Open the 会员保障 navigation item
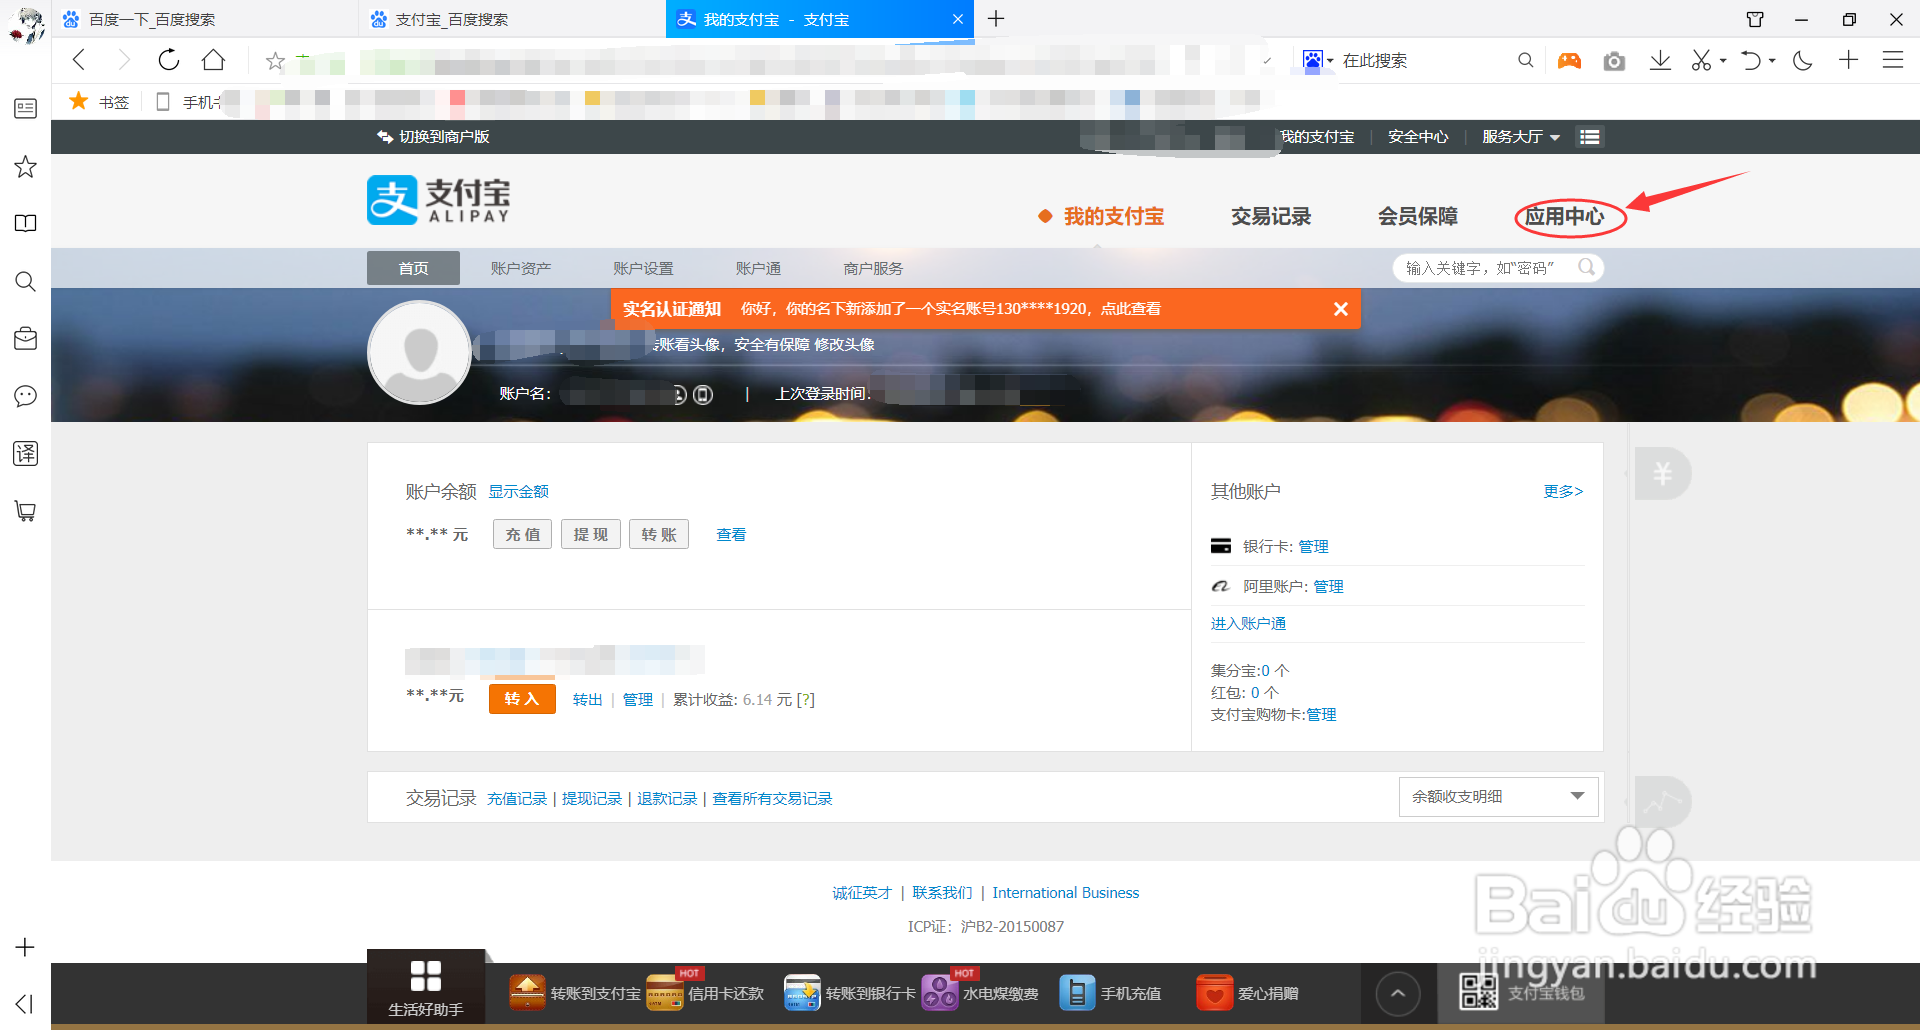This screenshot has height=1030, width=1920. pos(1418,216)
